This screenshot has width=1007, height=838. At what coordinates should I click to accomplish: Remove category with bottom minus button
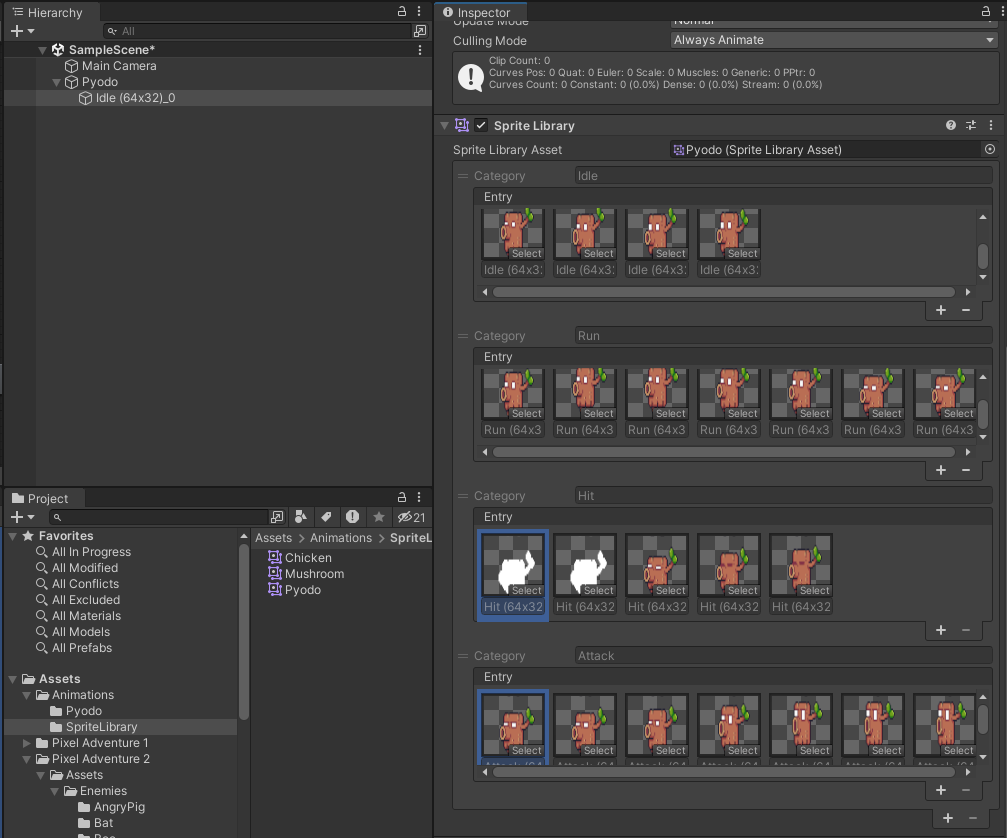[x=973, y=817]
